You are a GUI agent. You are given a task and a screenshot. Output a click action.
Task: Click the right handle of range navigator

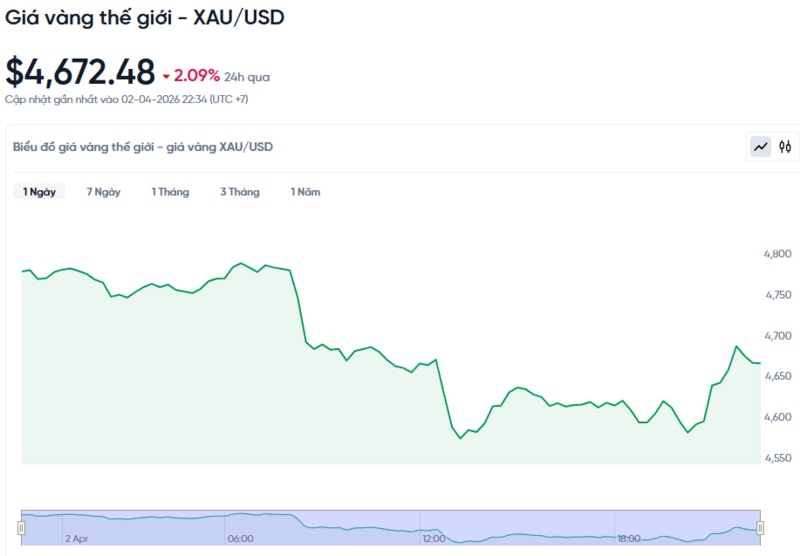(x=760, y=527)
